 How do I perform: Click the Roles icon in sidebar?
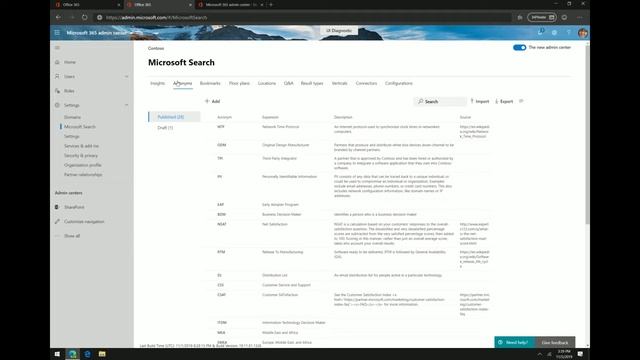click(57, 91)
